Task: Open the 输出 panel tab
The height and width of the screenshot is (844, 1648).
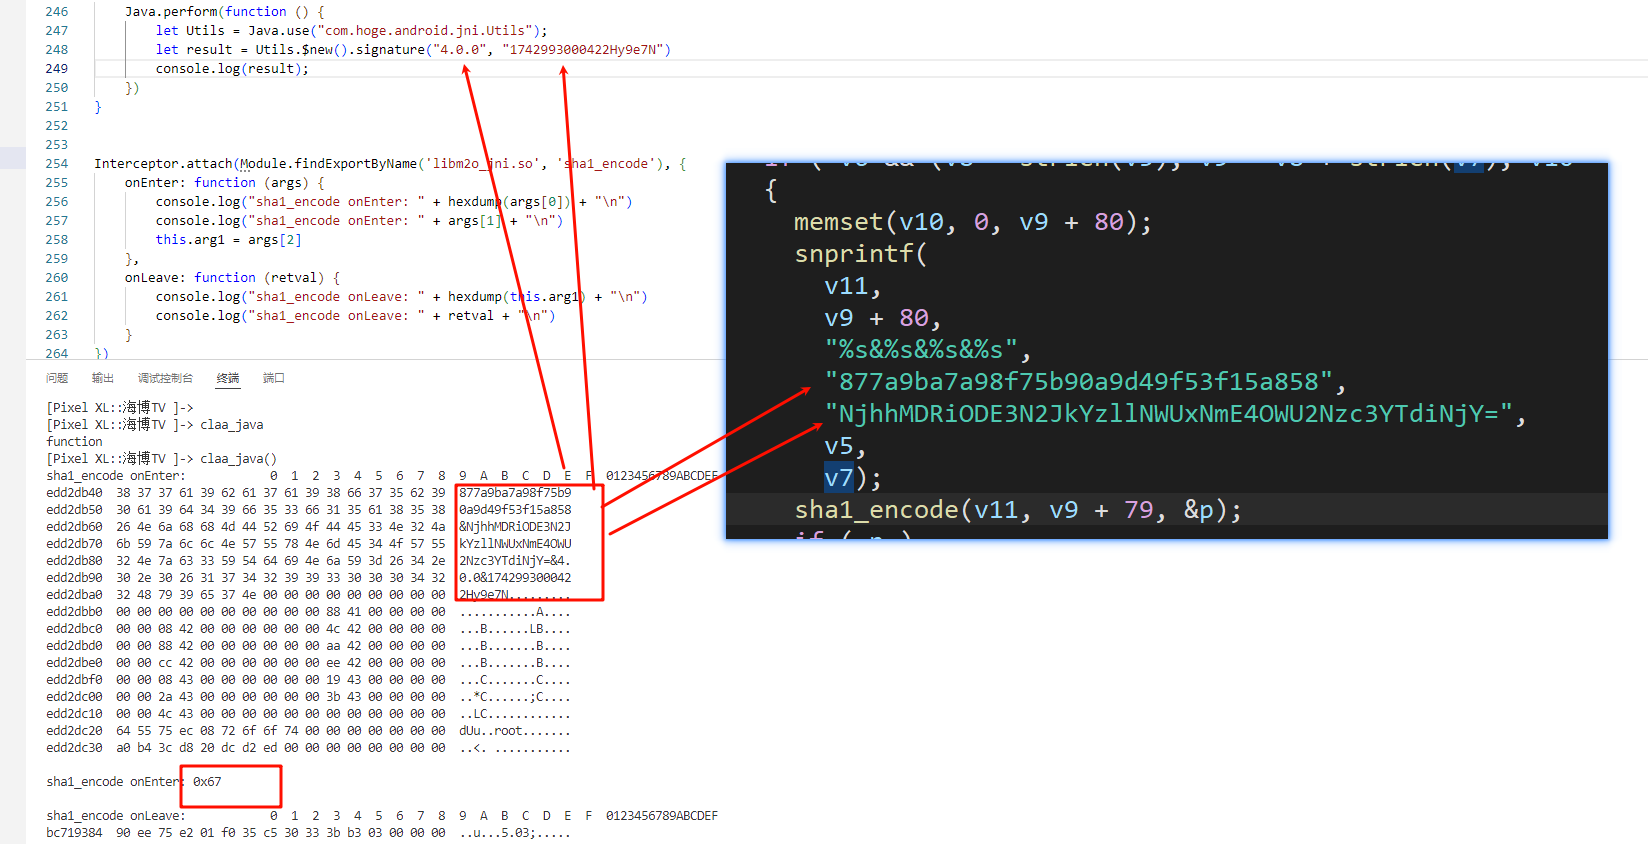Action: [x=103, y=378]
